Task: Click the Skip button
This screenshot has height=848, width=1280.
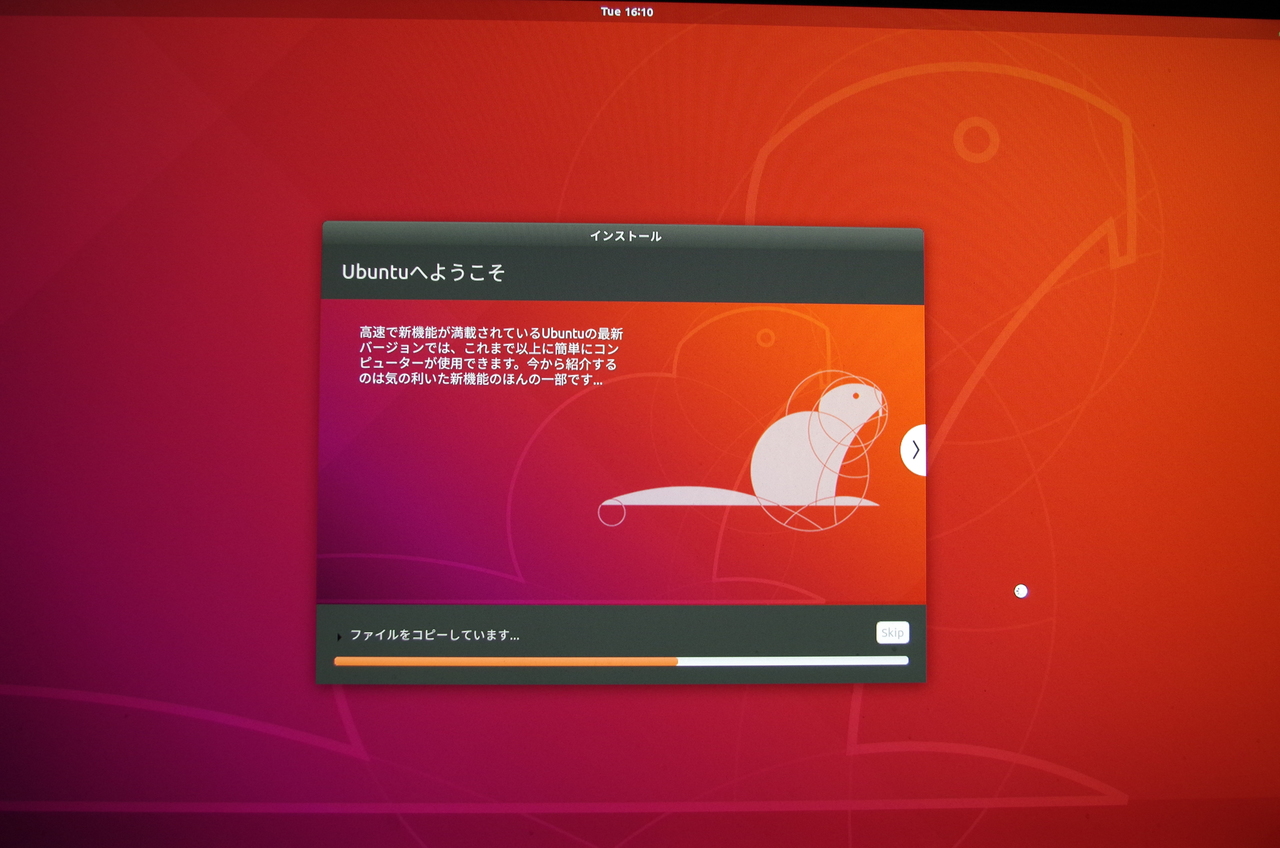Action: [x=892, y=632]
